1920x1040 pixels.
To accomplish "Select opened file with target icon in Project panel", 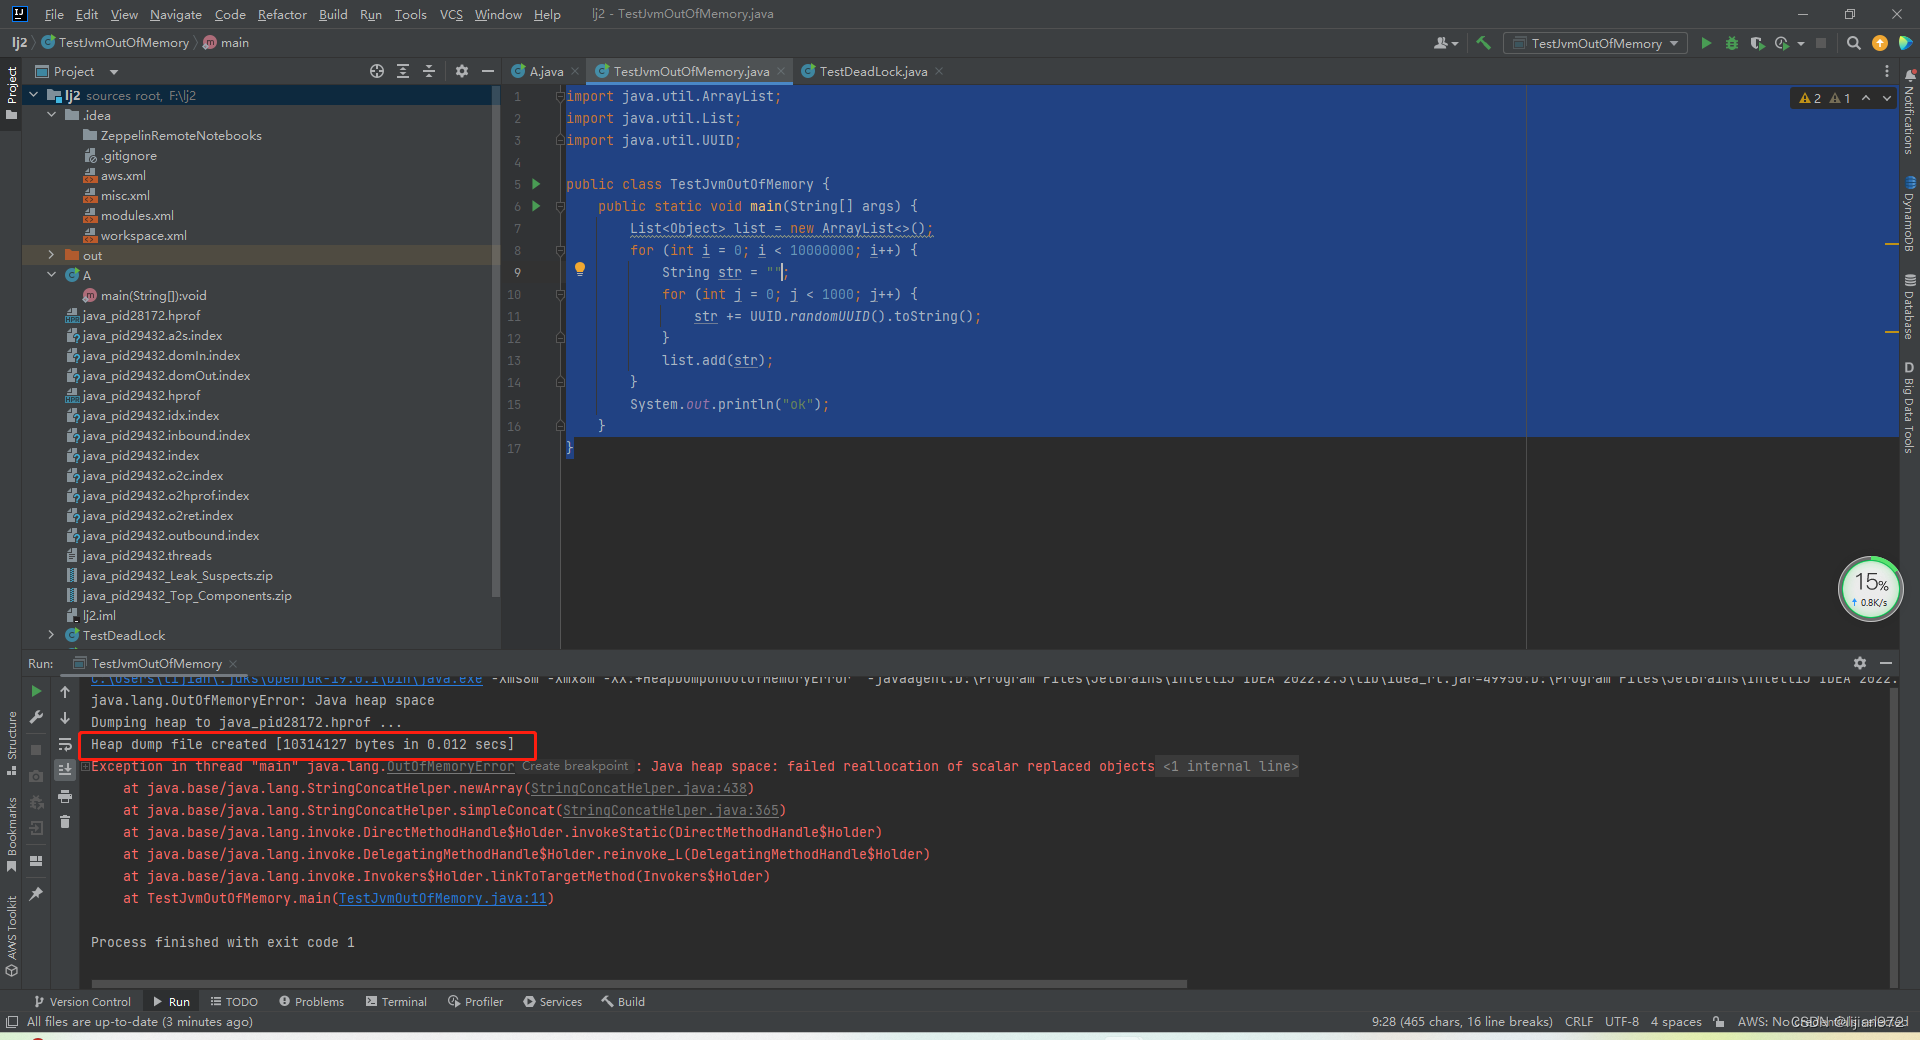I will click(377, 71).
